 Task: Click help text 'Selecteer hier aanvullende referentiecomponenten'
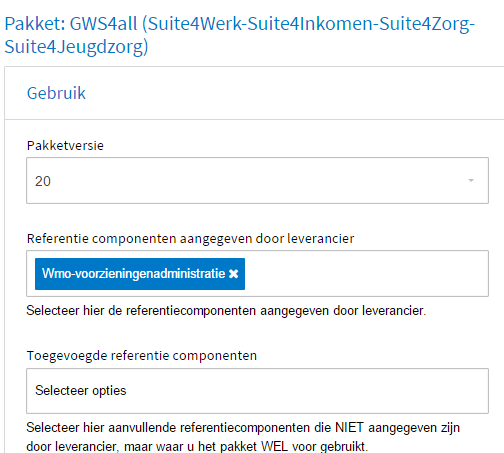click(x=243, y=437)
